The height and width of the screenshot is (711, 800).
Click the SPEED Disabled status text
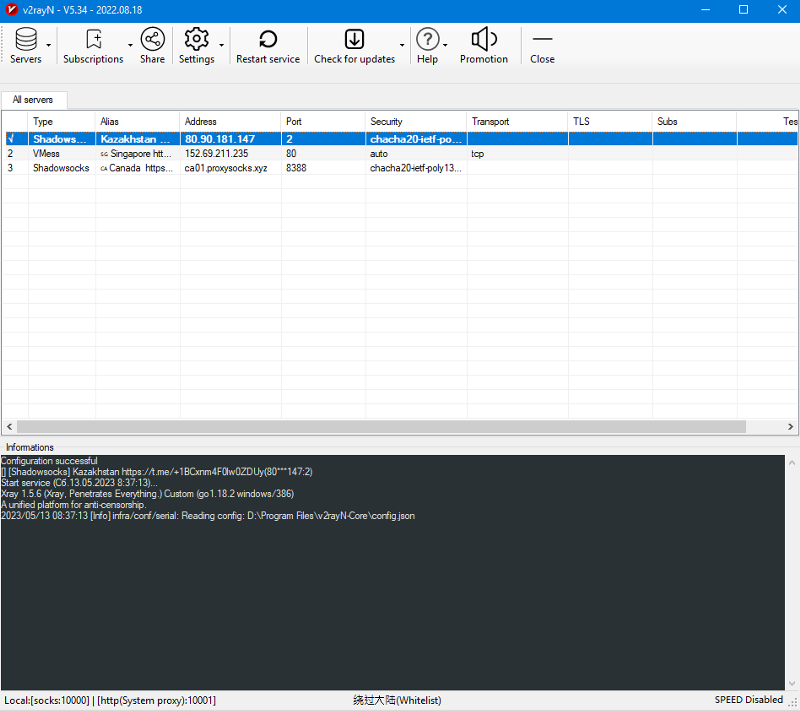click(x=748, y=700)
